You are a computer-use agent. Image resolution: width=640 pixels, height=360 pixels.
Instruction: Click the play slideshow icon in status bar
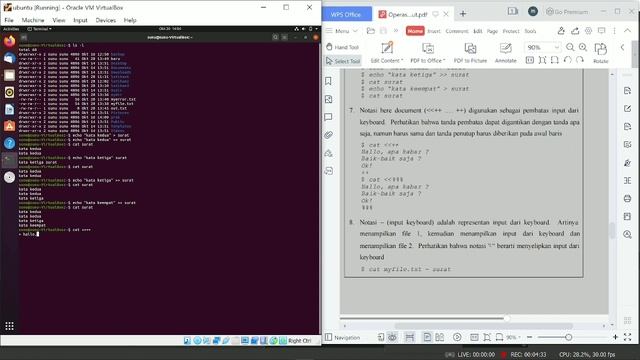coord(457,337)
